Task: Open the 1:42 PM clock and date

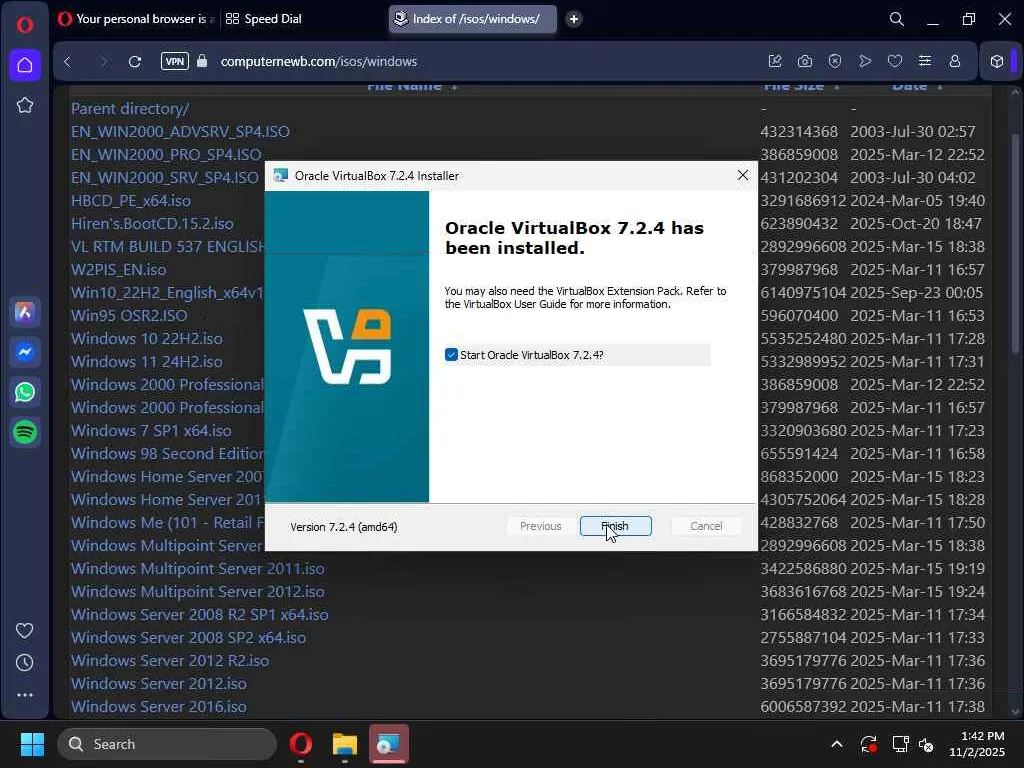Action: pos(976,744)
